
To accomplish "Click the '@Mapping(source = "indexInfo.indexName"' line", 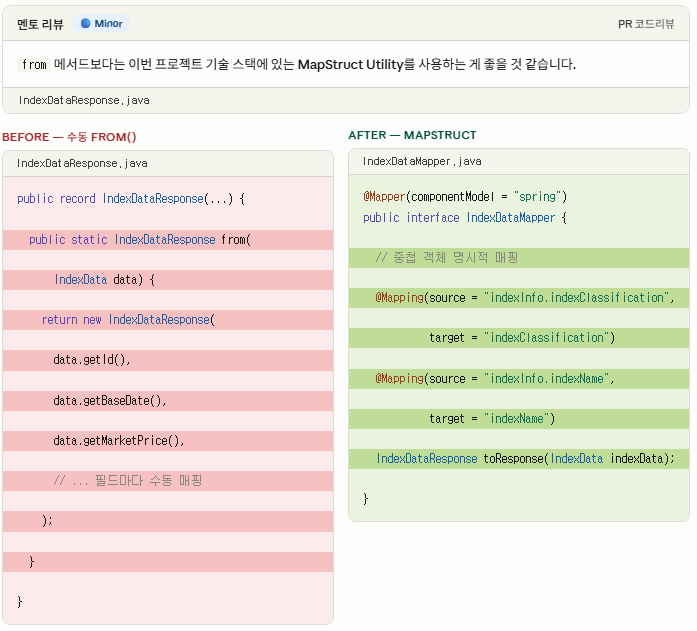I will click(x=519, y=379).
